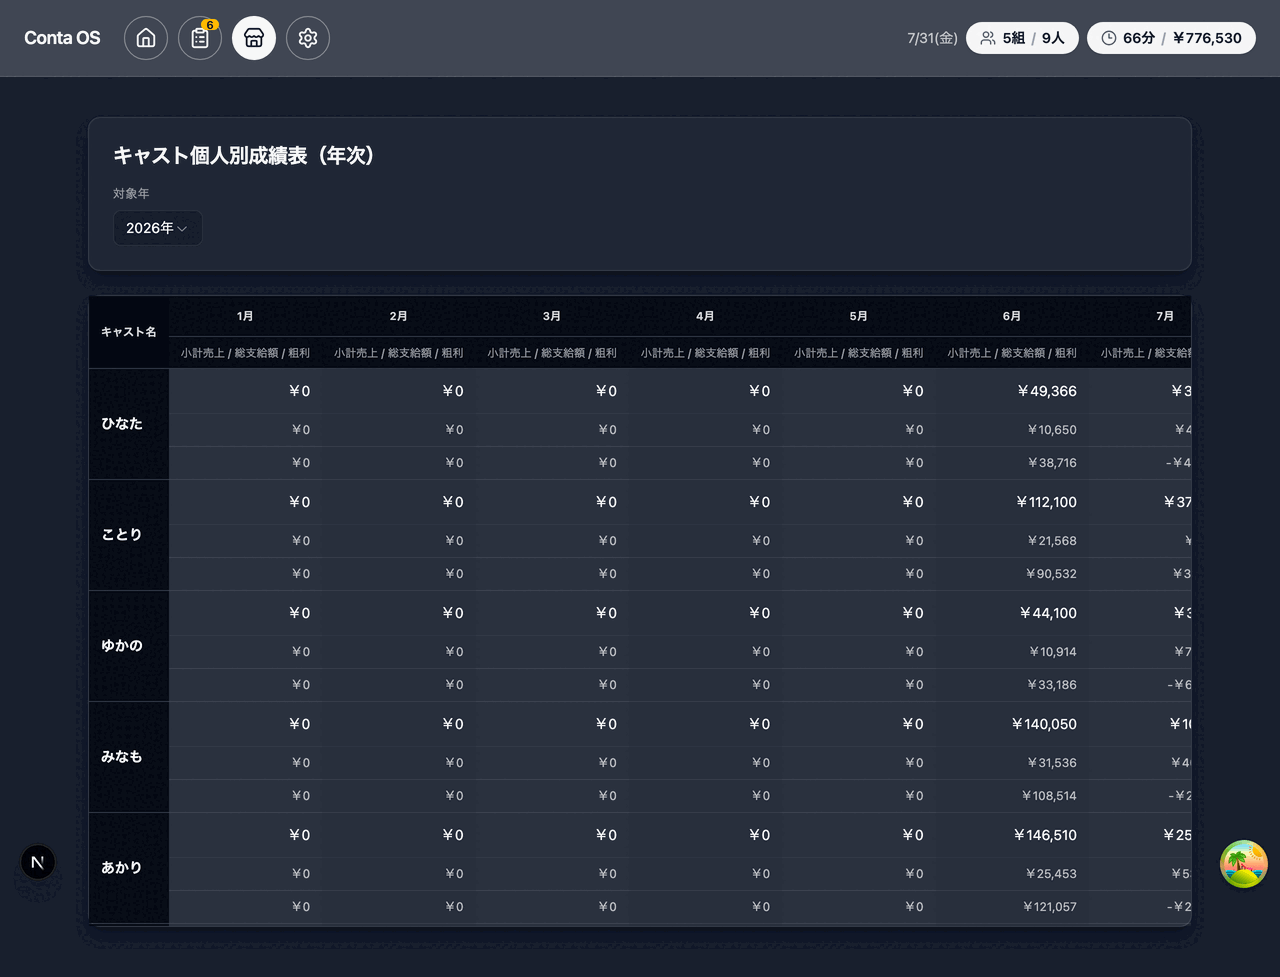1280x977 pixels.
Task: Select the store icon in navigation
Action: 254,38
